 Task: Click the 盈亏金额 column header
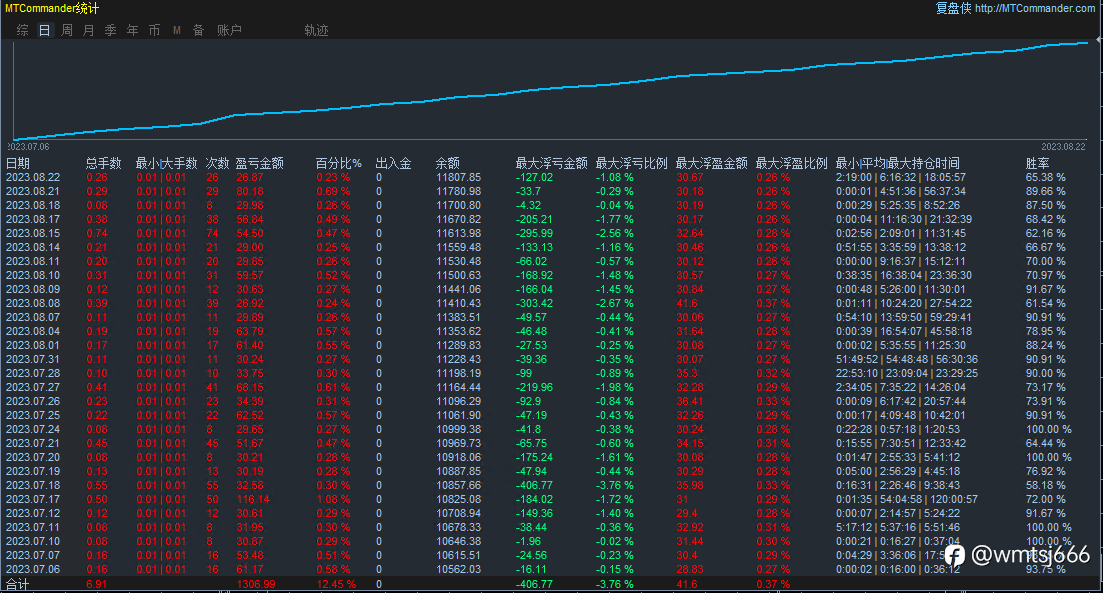pyautogui.click(x=260, y=163)
